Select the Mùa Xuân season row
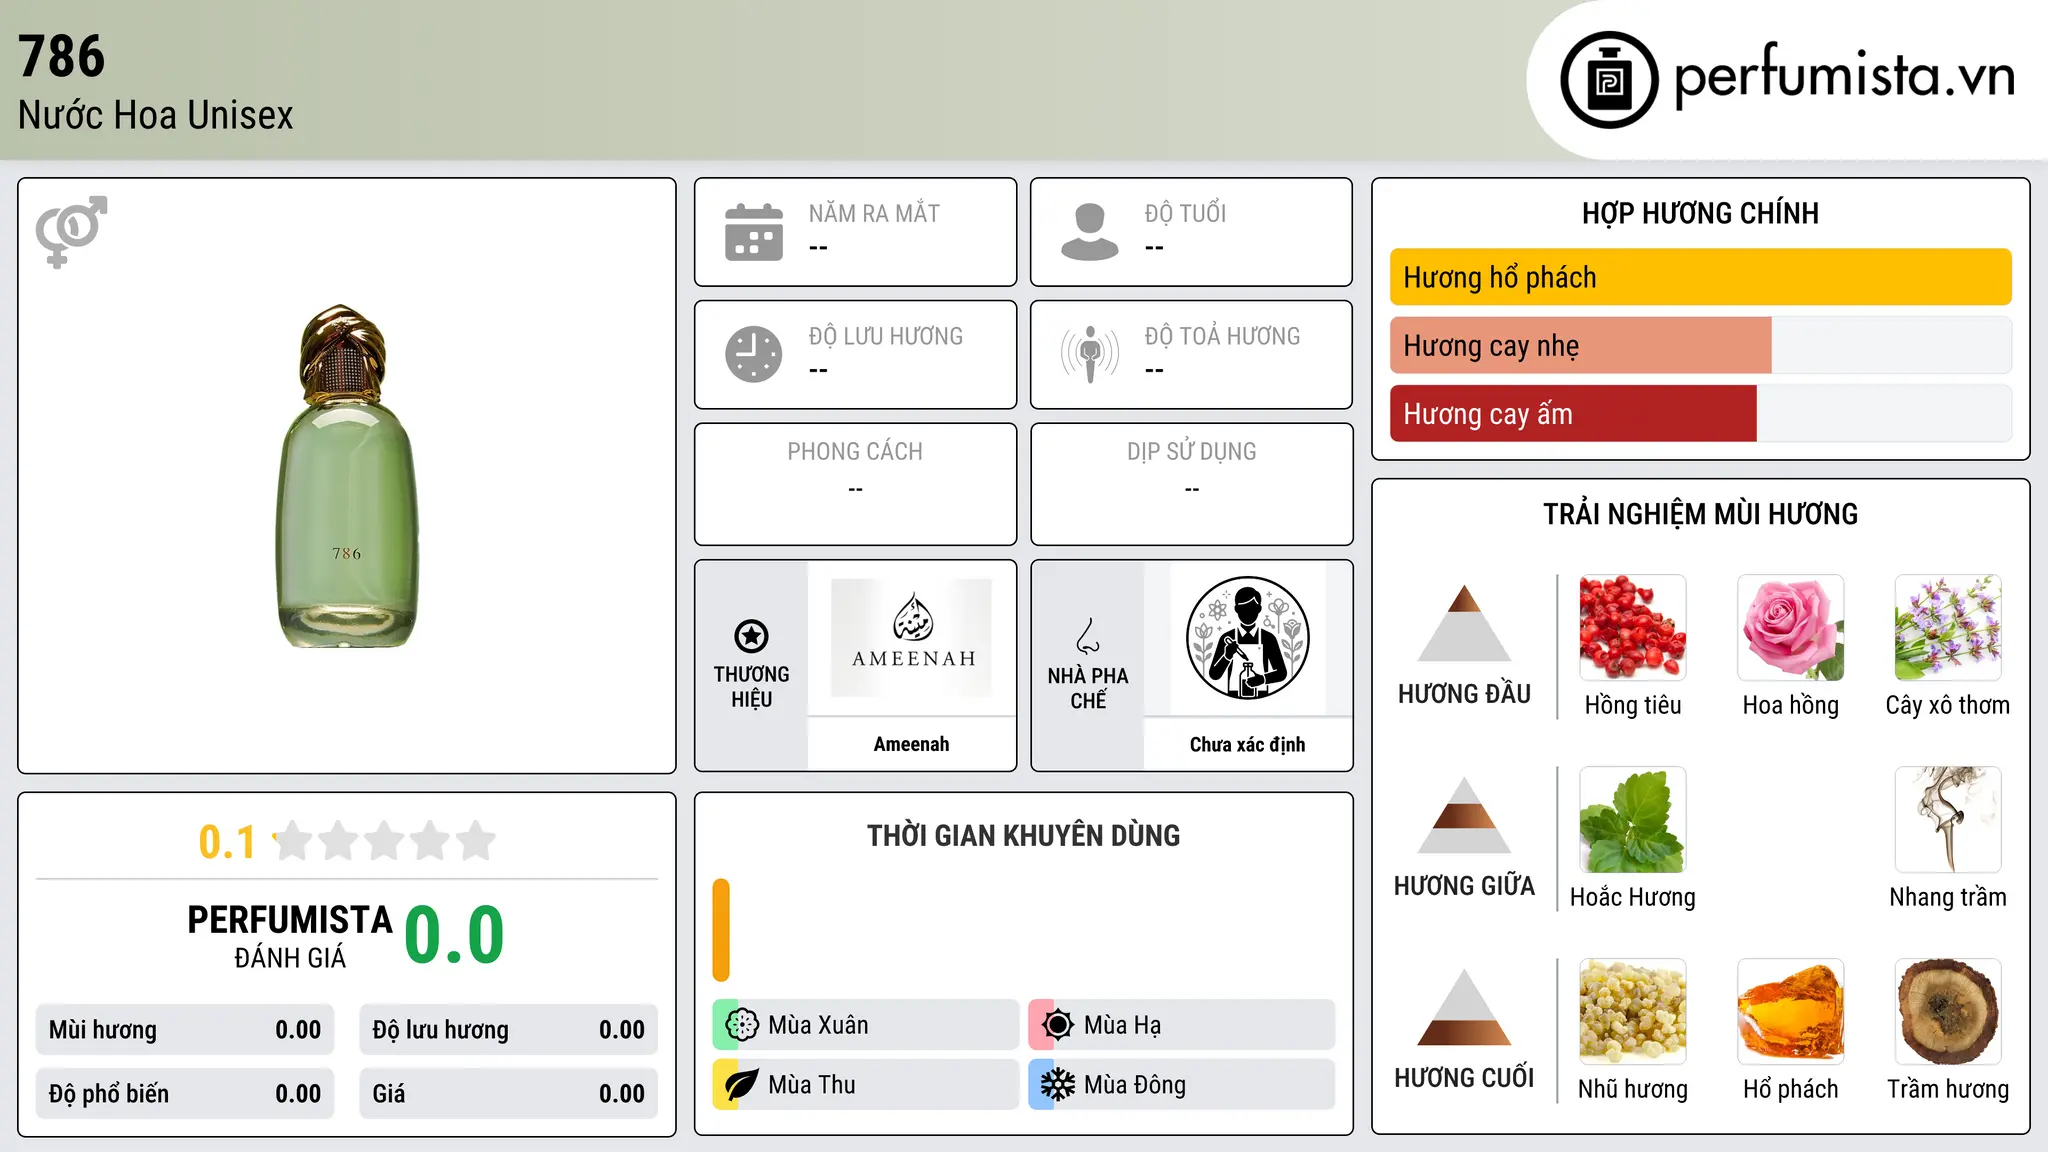The height and width of the screenshot is (1152, 2048). pos(865,1025)
